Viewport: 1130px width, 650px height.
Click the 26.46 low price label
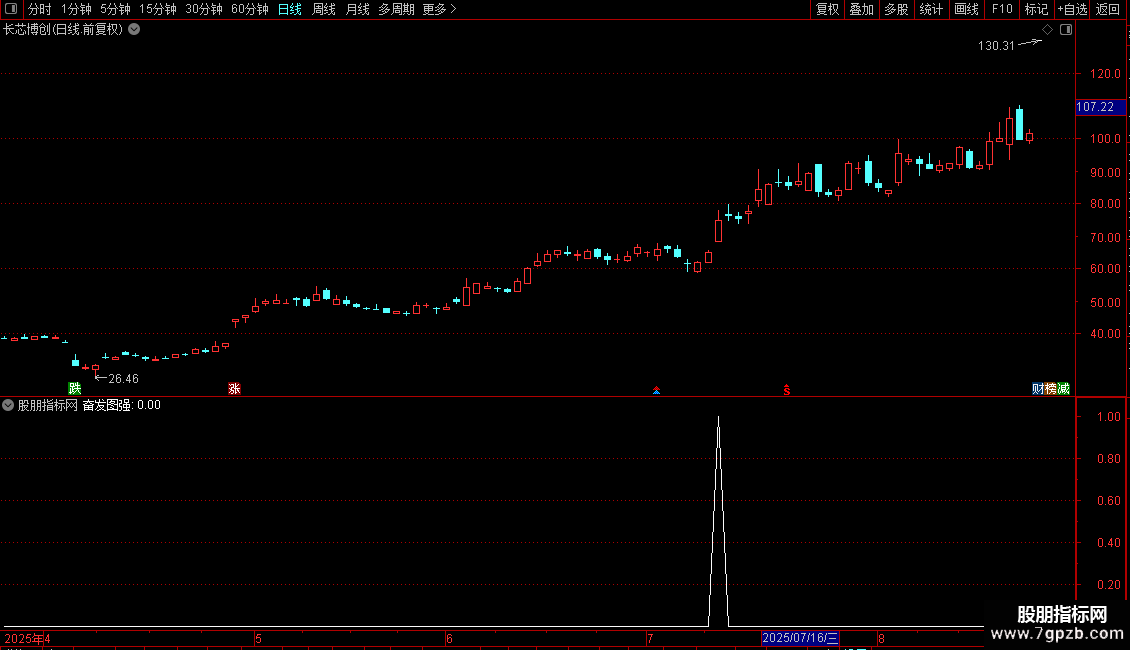click(x=123, y=378)
